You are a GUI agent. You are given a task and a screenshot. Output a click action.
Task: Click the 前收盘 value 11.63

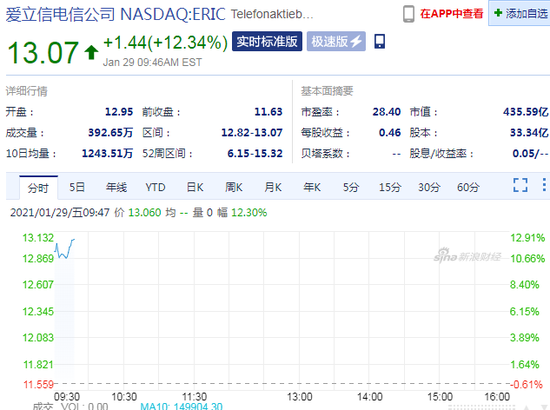coord(268,112)
